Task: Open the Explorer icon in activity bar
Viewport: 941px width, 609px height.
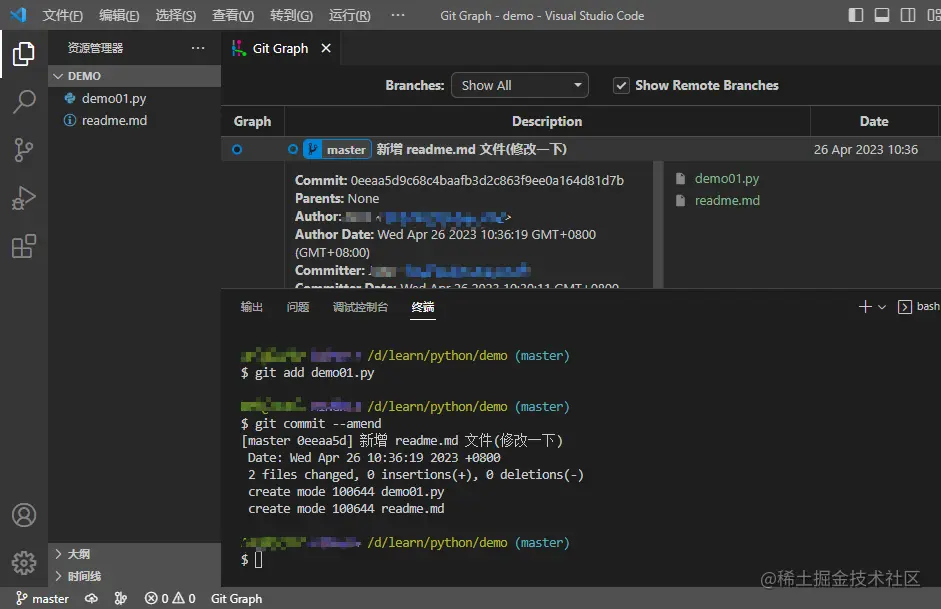Action: pyautogui.click(x=24, y=54)
